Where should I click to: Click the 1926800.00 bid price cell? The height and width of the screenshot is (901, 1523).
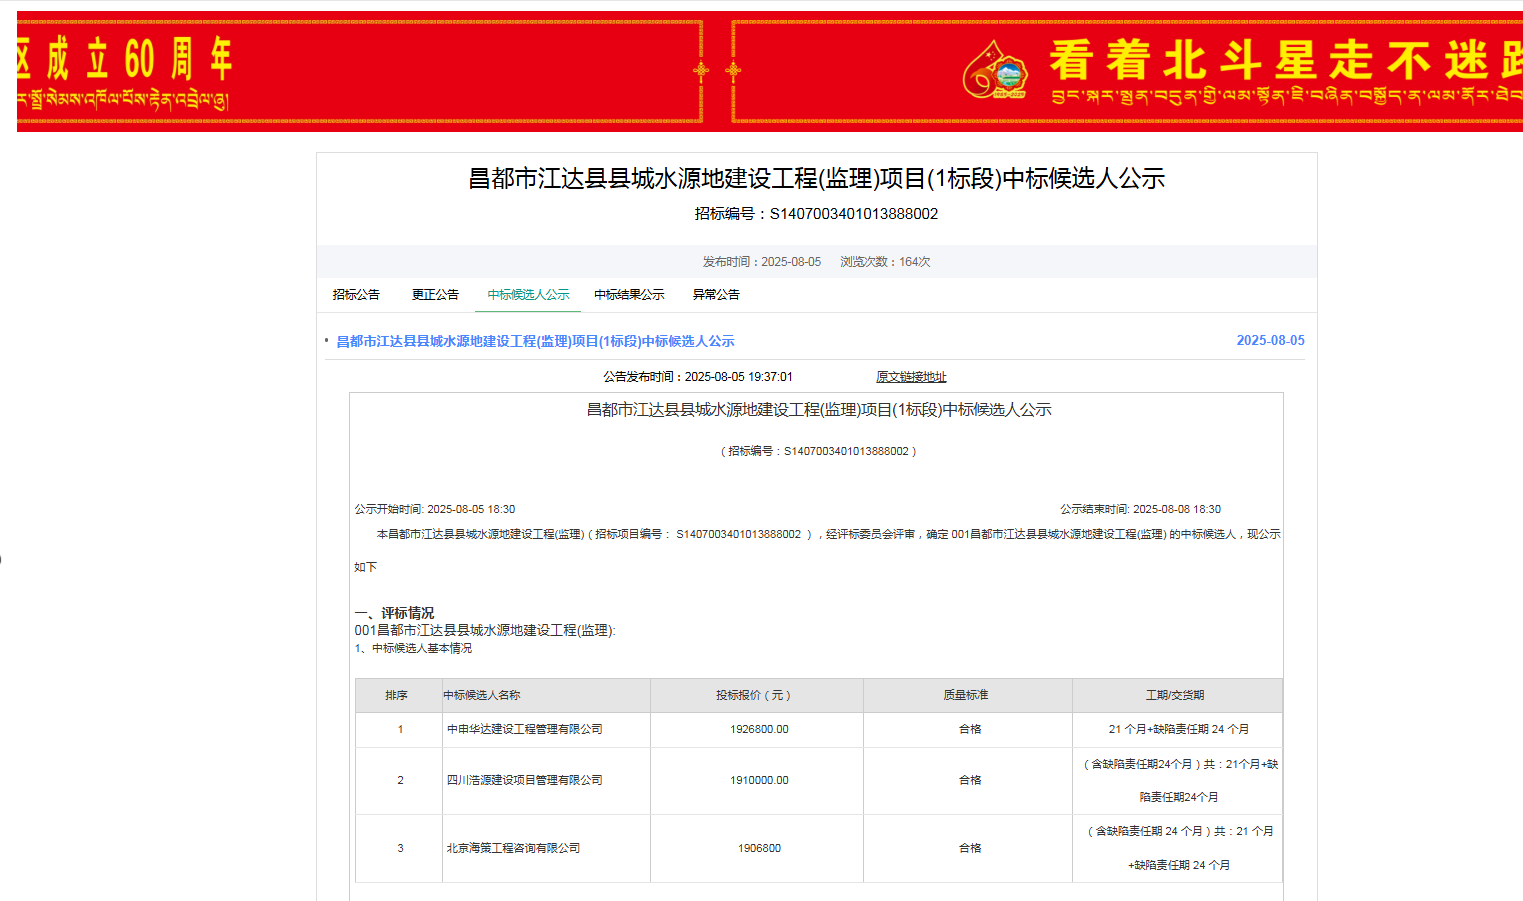(759, 730)
